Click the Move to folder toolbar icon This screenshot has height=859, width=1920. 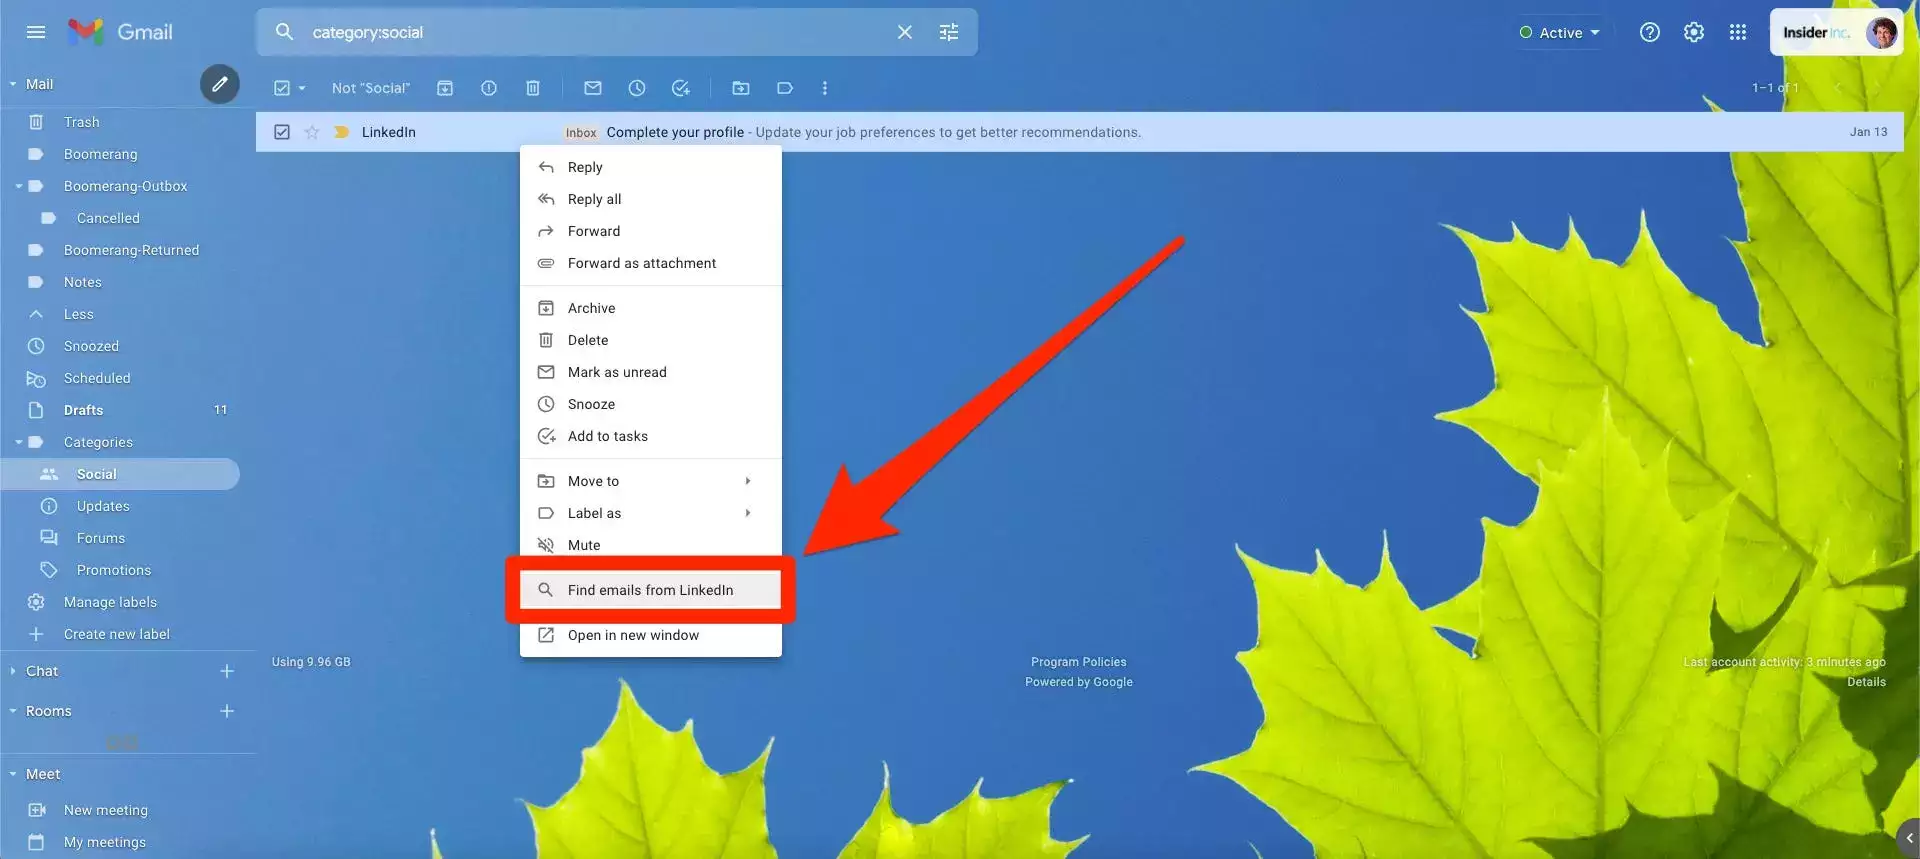(x=741, y=88)
